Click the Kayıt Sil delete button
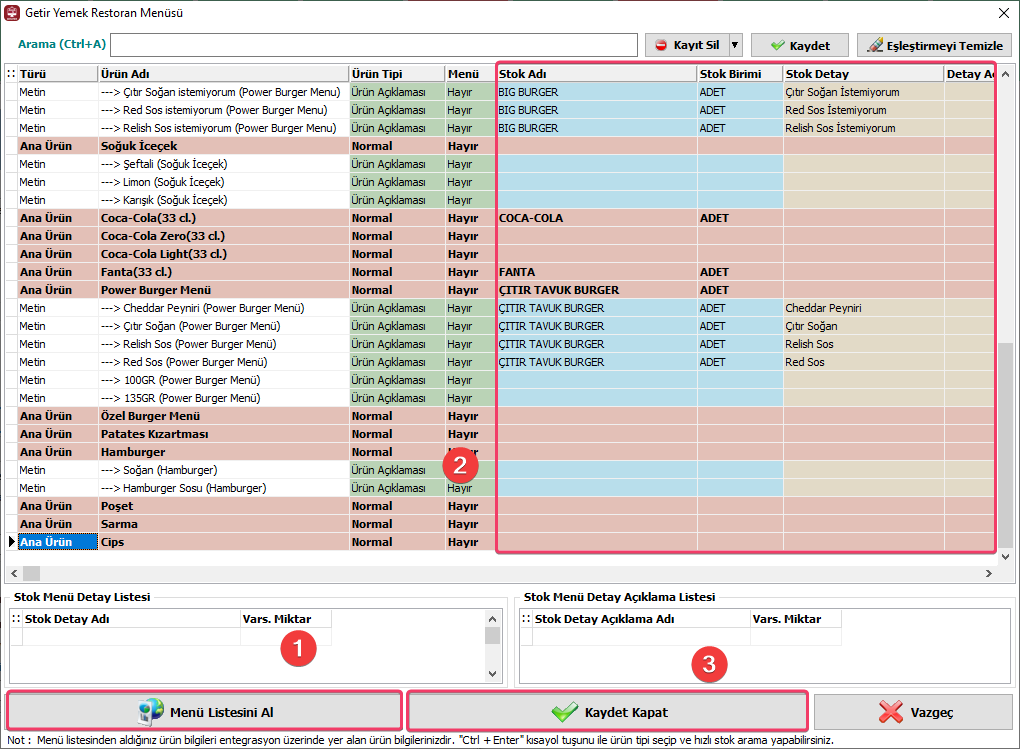The height and width of the screenshot is (749, 1020). coord(687,46)
